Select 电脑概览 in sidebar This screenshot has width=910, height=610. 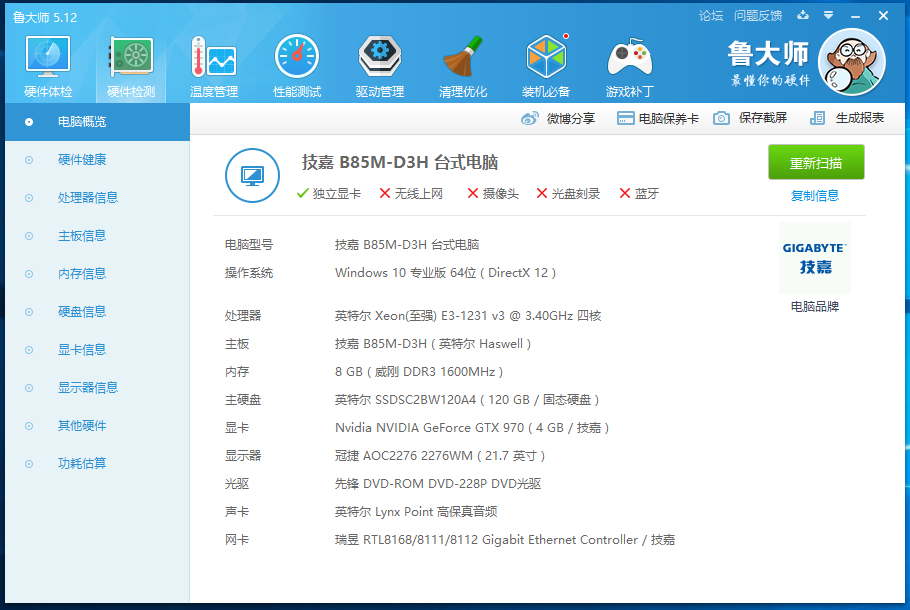[98, 122]
